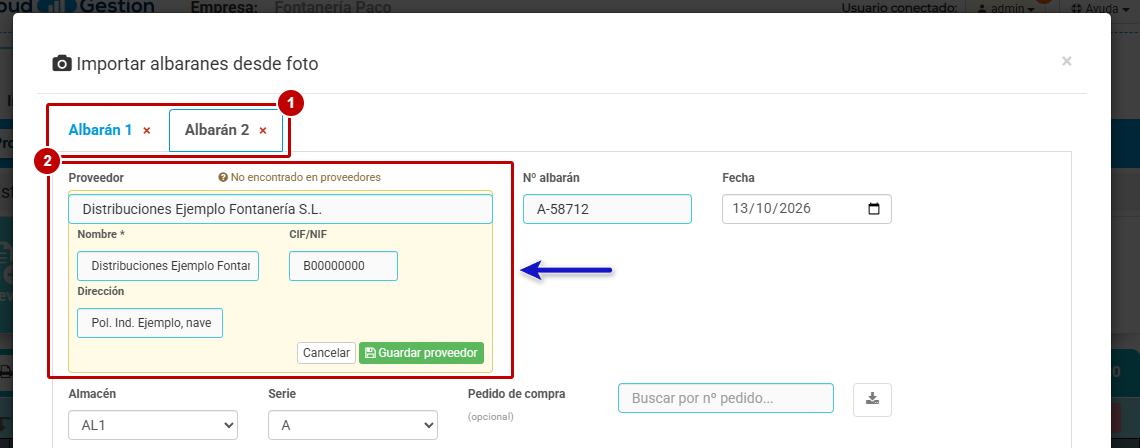This screenshot has height=448, width=1140.
Task: Open the calendar picker icon in Fecha
Action: pos(875,209)
